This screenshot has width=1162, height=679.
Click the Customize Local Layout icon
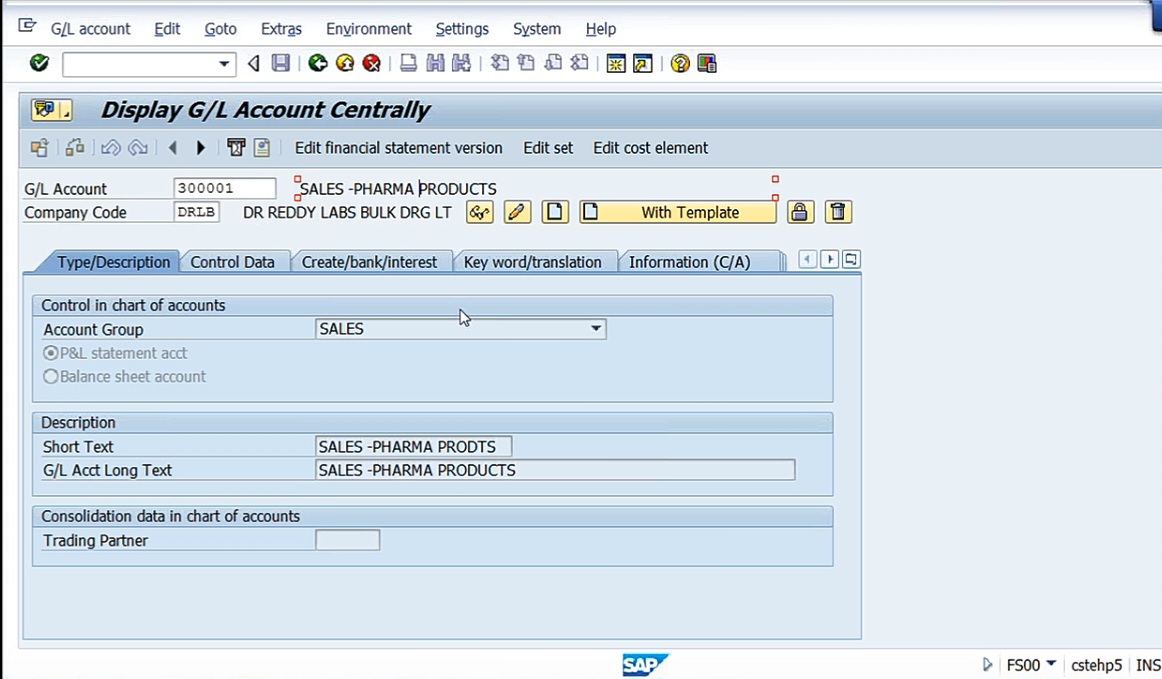[707, 63]
